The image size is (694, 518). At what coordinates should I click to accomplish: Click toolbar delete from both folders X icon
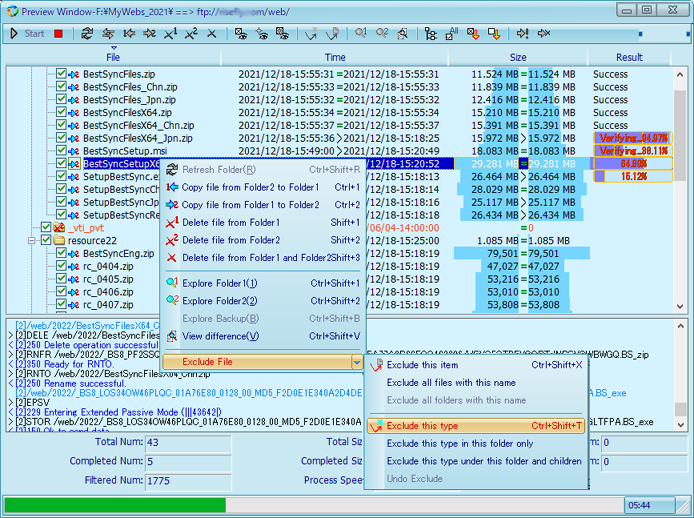coord(212,34)
